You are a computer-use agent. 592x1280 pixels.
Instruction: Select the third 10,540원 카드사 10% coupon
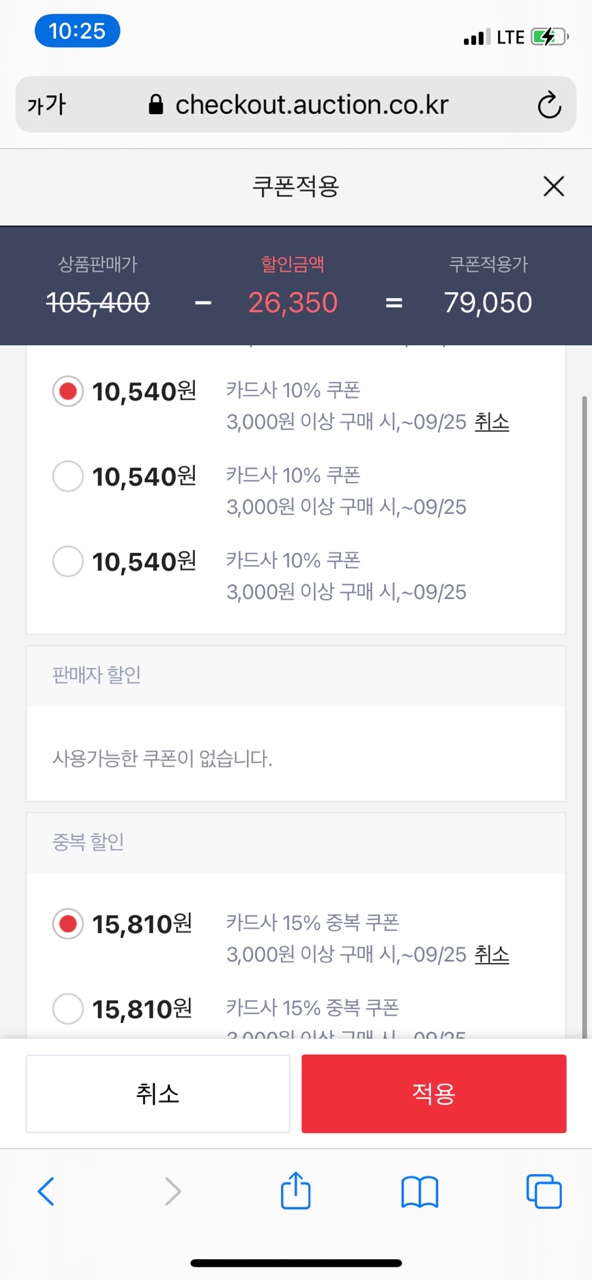pyautogui.click(x=68, y=562)
